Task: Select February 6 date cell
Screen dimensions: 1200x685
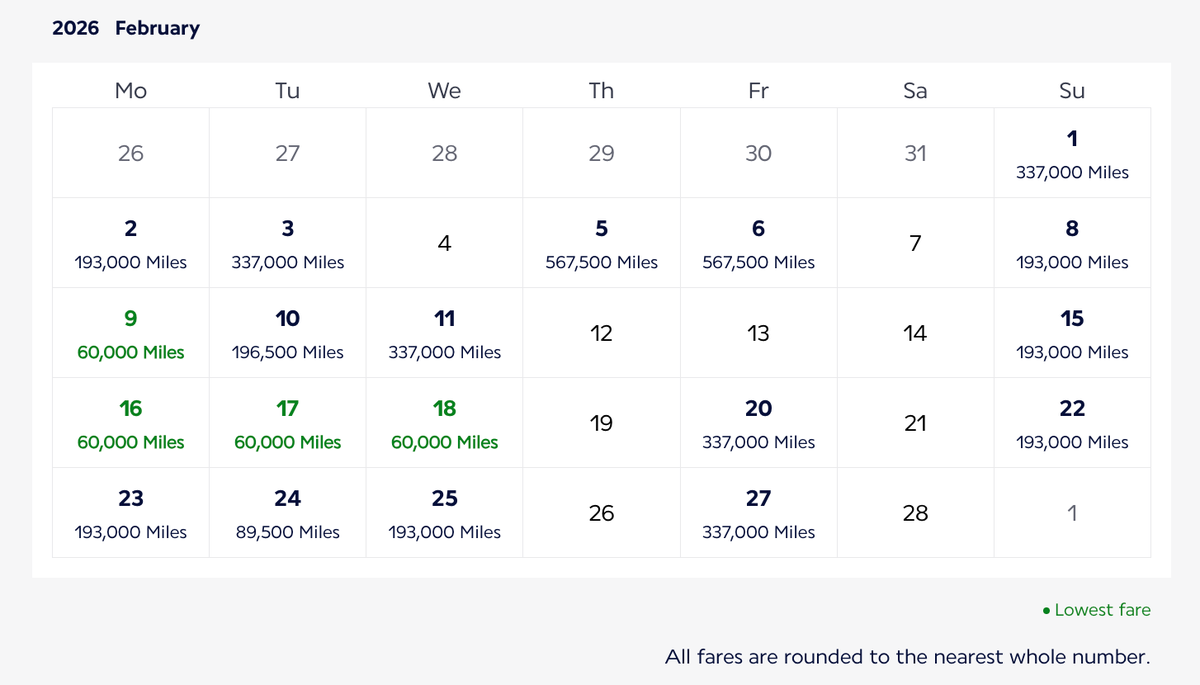Action: pos(758,243)
